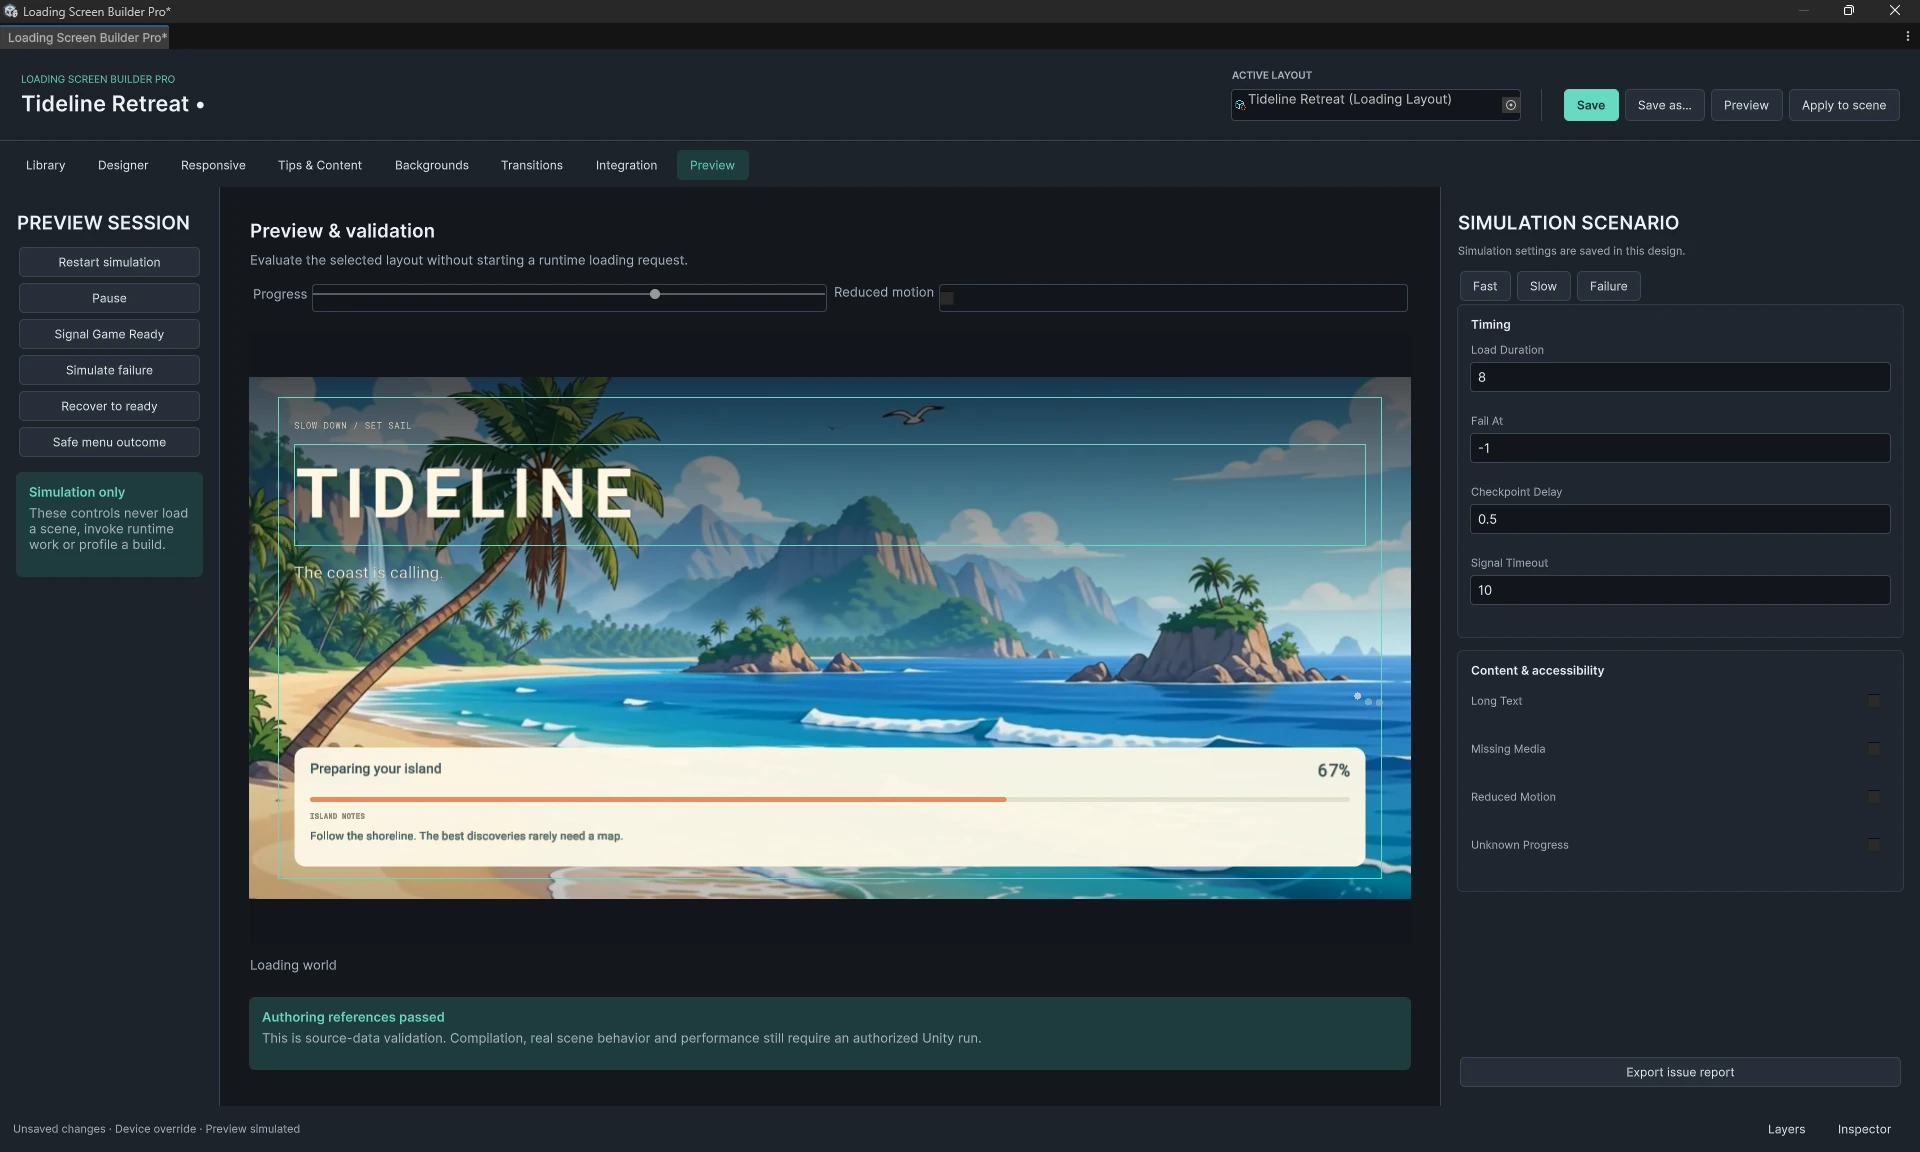Click Safe menu outcome

point(109,442)
